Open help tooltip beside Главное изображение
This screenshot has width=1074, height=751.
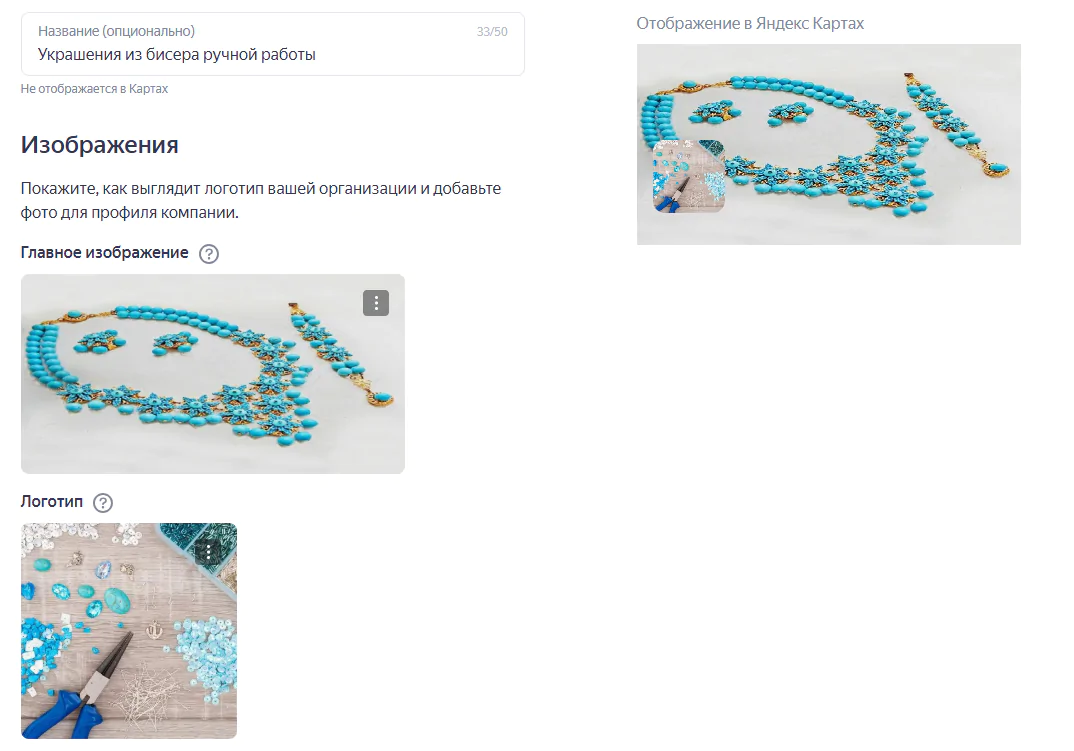209,254
